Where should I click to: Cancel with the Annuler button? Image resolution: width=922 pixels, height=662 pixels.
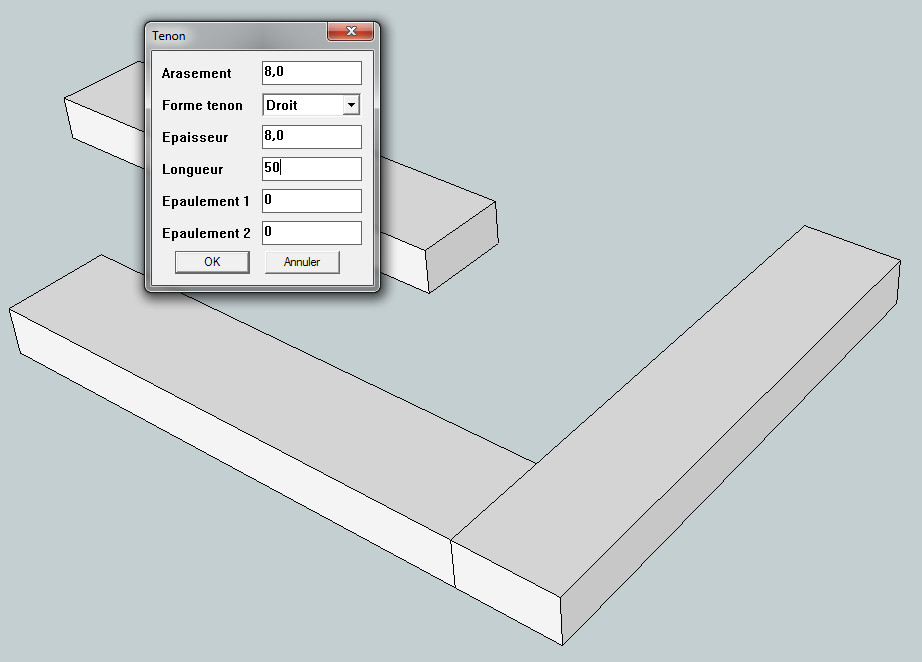pyautogui.click(x=302, y=262)
